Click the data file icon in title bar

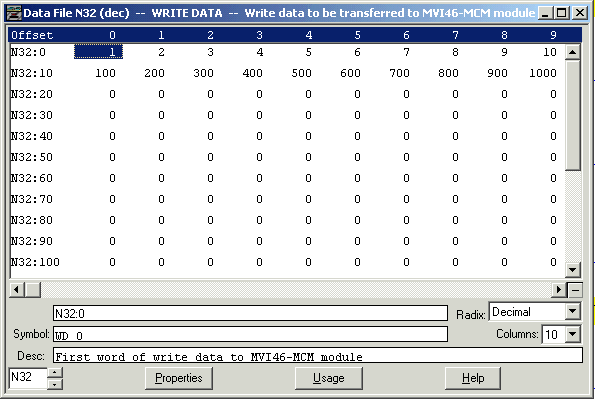click(x=14, y=13)
